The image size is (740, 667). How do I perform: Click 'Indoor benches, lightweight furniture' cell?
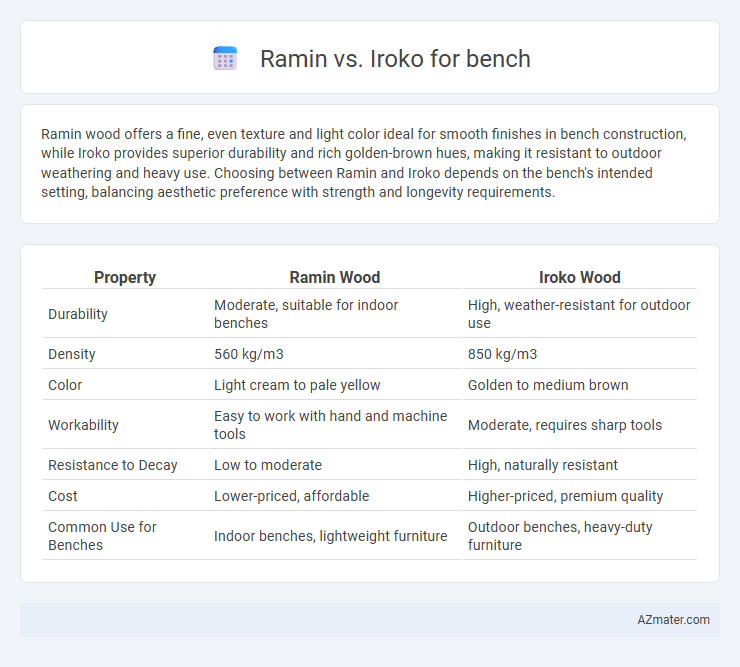coord(334,536)
